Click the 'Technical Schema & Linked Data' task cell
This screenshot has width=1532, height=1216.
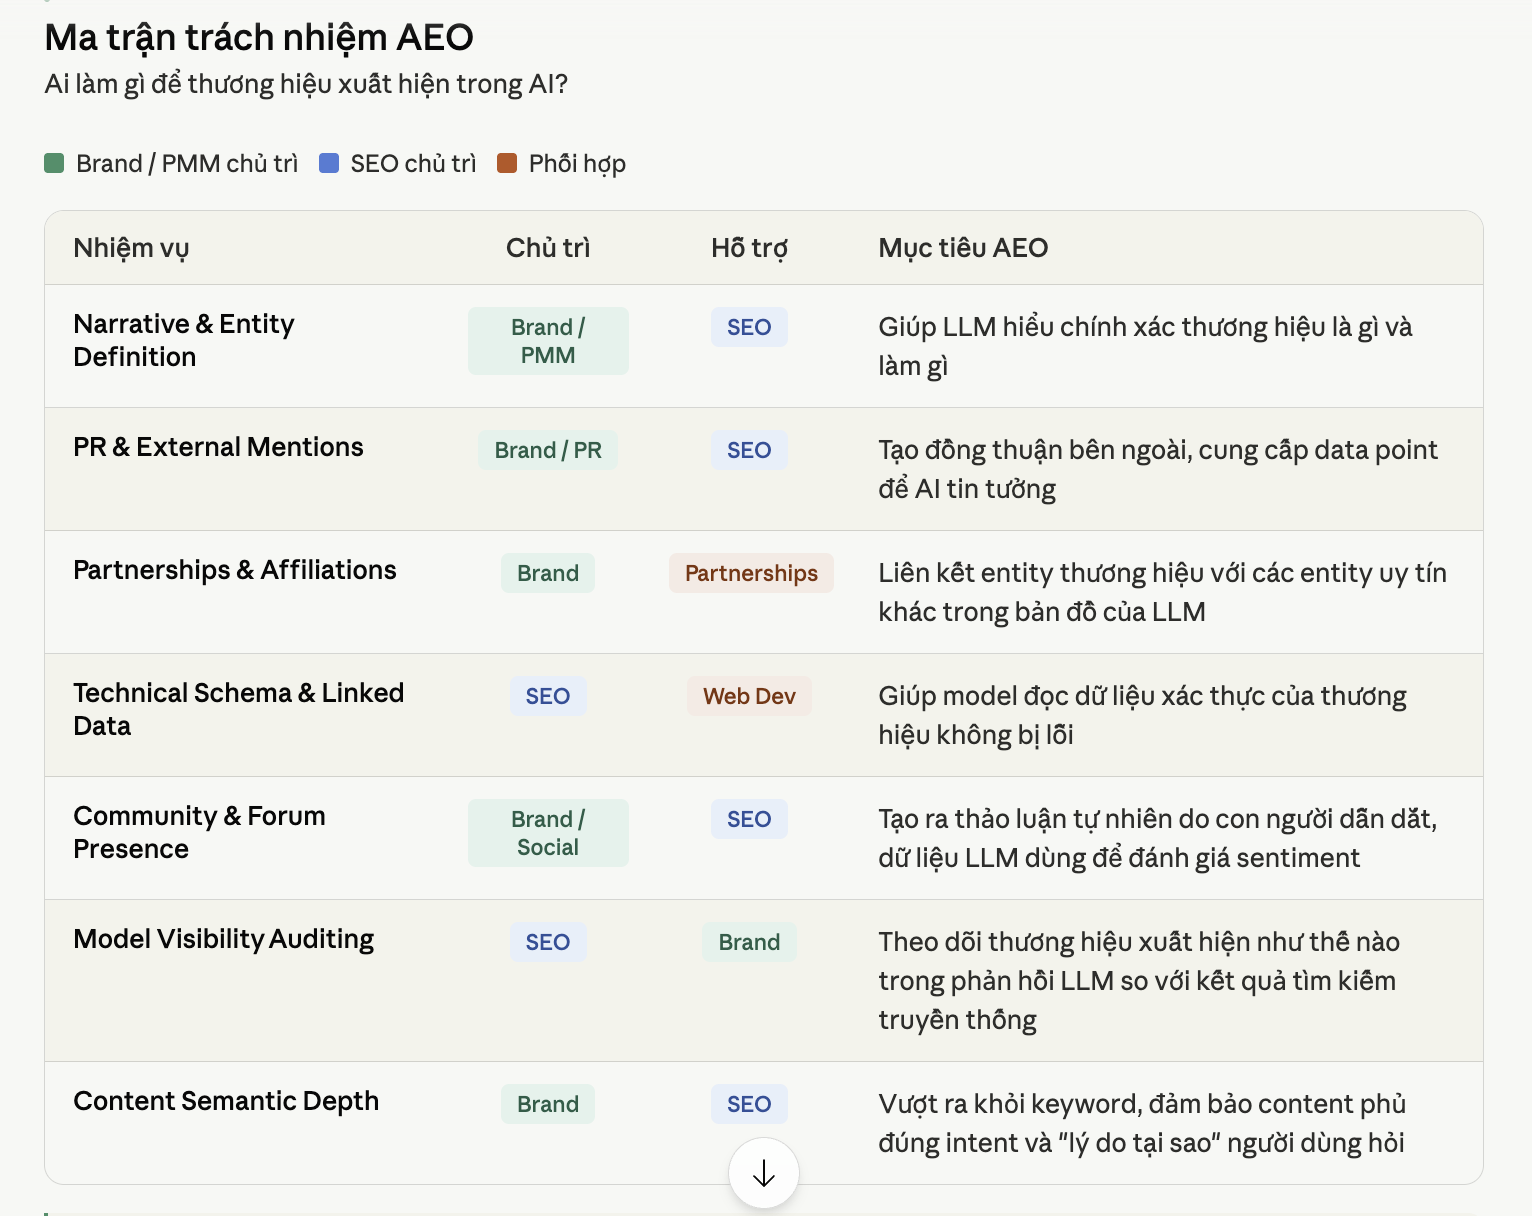pos(239,709)
